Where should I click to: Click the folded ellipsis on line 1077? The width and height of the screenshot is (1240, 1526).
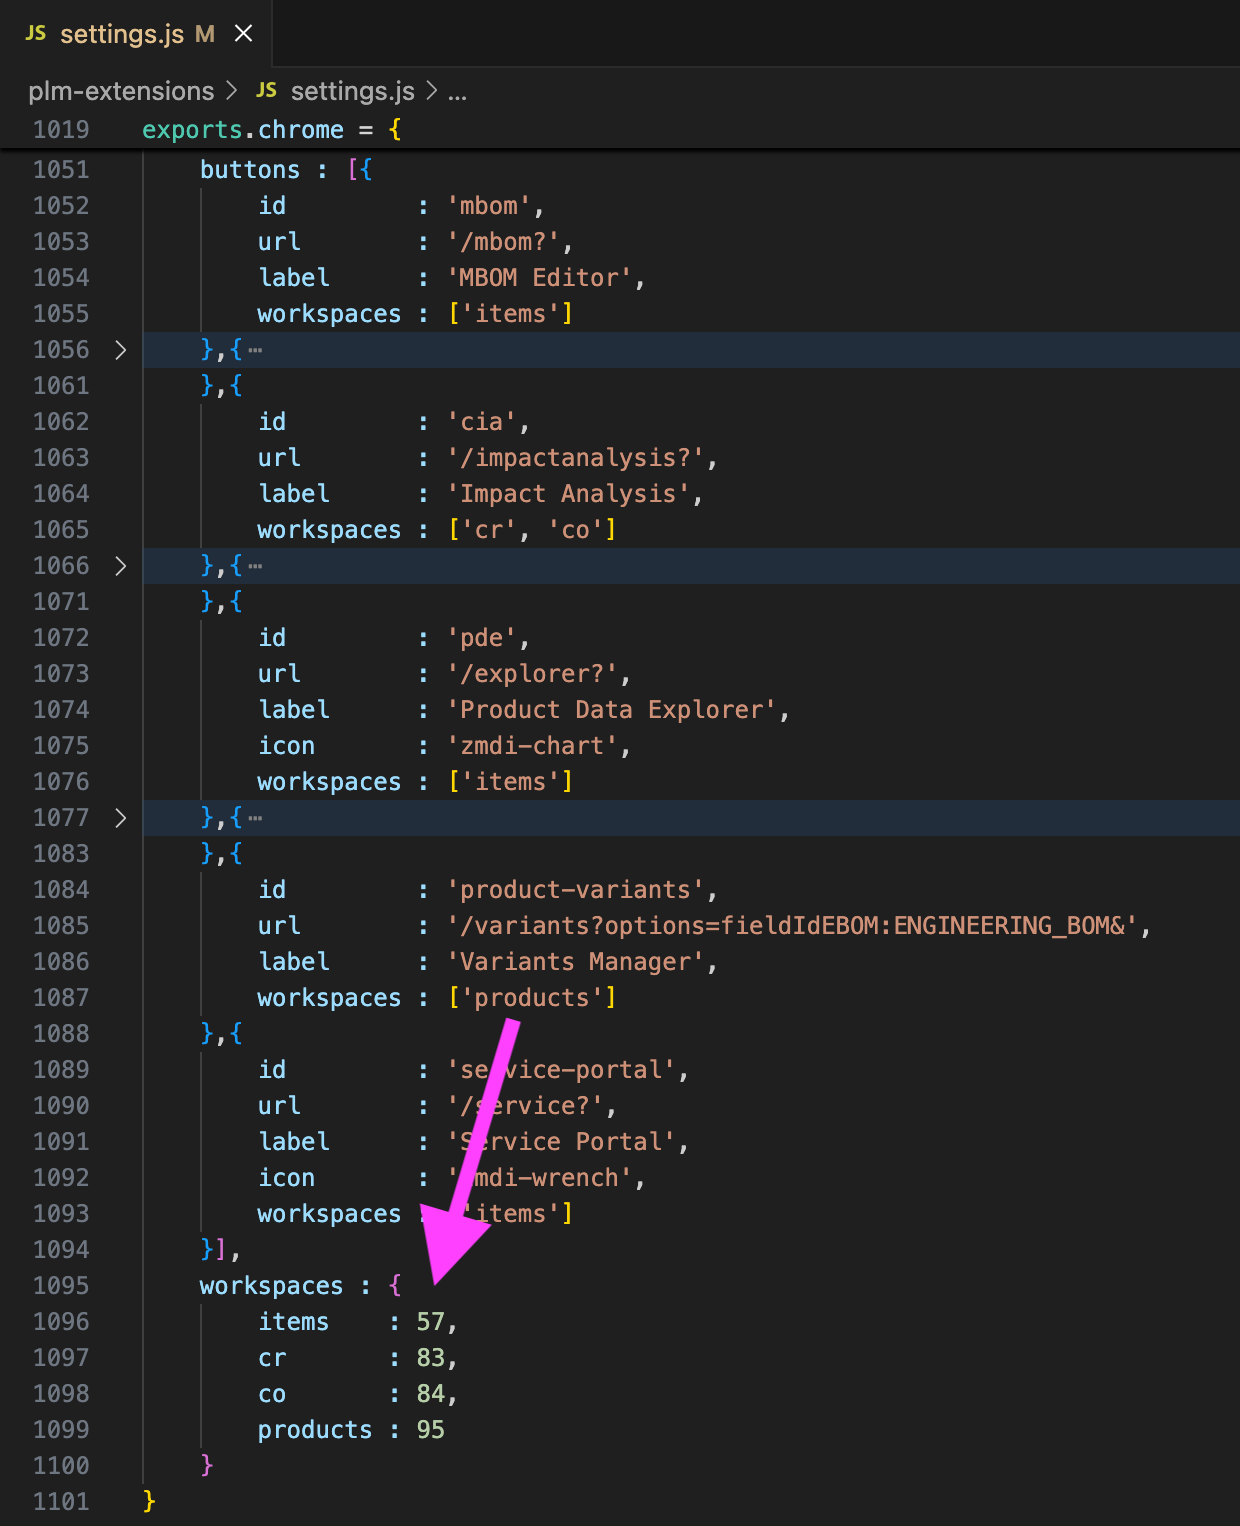click(256, 818)
